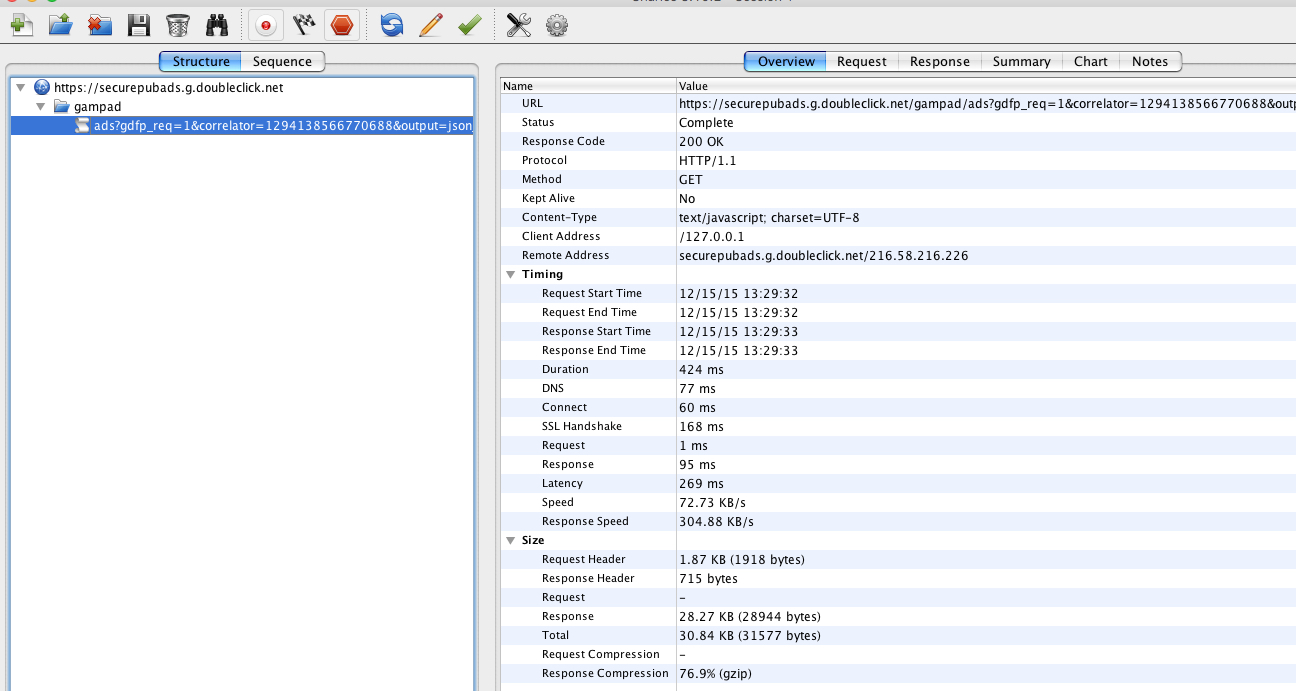This screenshot has height=691, width=1296.
Task: Select the Connect value 60 ms
Action: click(x=697, y=407)
